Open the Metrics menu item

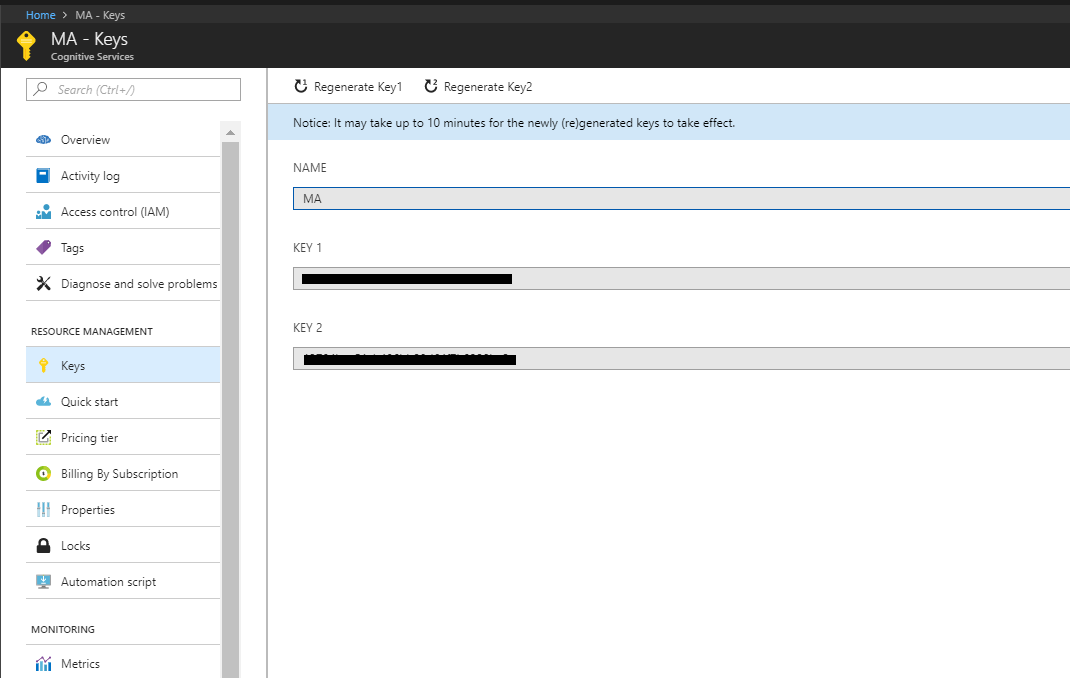123,663
